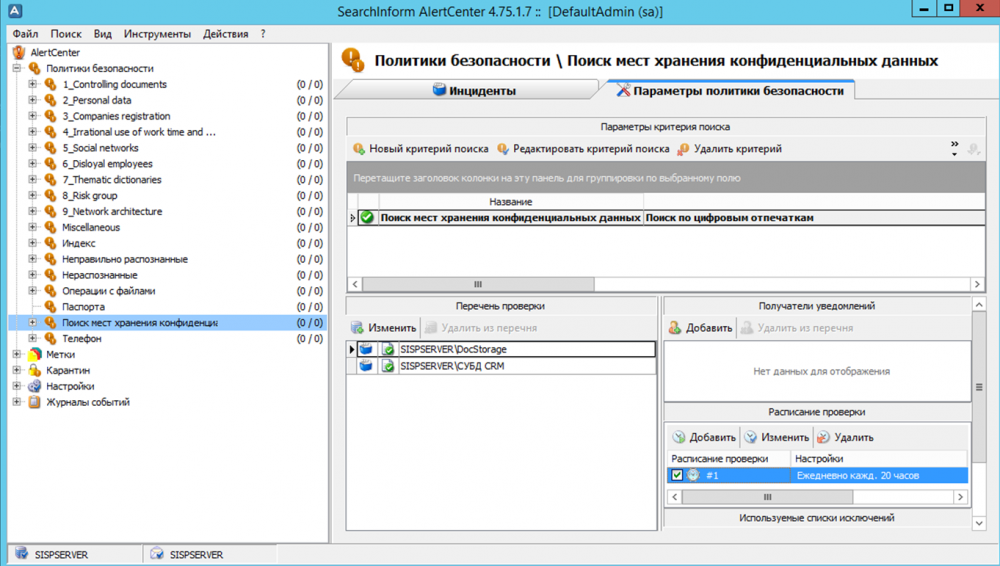Click Изменить in Расписание проверки
Screen dimensions: 1000x566
tap(777, 437)
